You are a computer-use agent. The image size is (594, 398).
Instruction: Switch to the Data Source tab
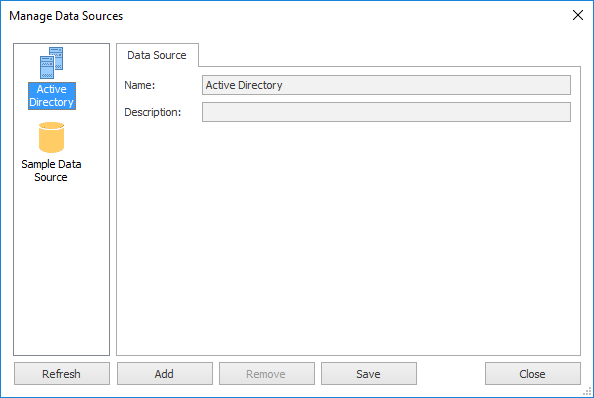[157, 55]
